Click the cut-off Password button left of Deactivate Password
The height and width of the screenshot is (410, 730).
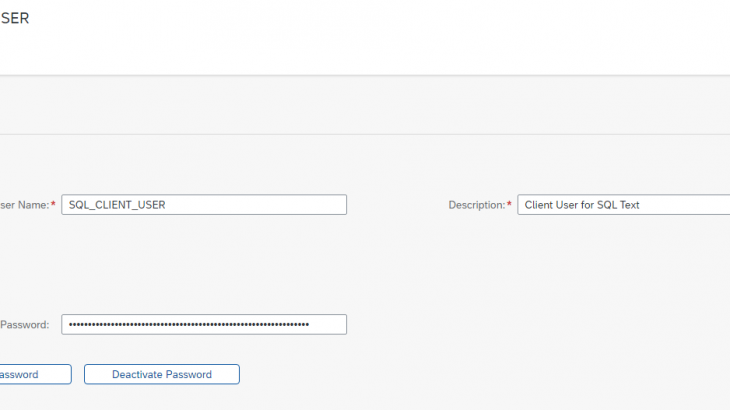[35, 374]
